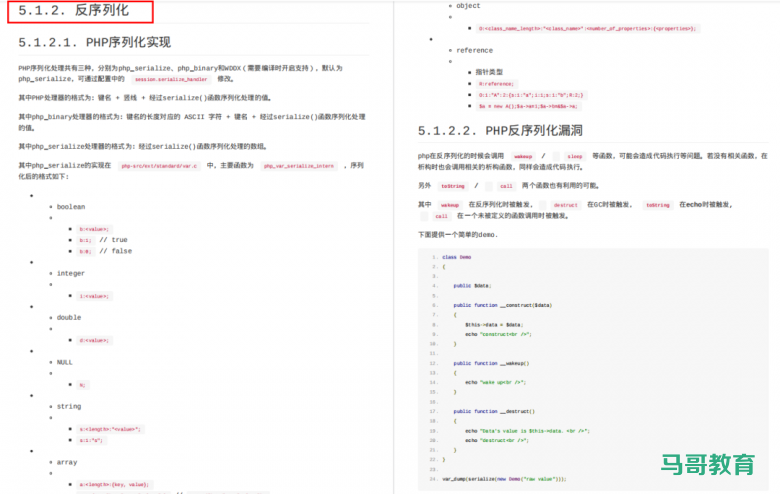The width and height of the screenshot is (780, 494).
Task: Click the string list item
Action: (69, 406)
